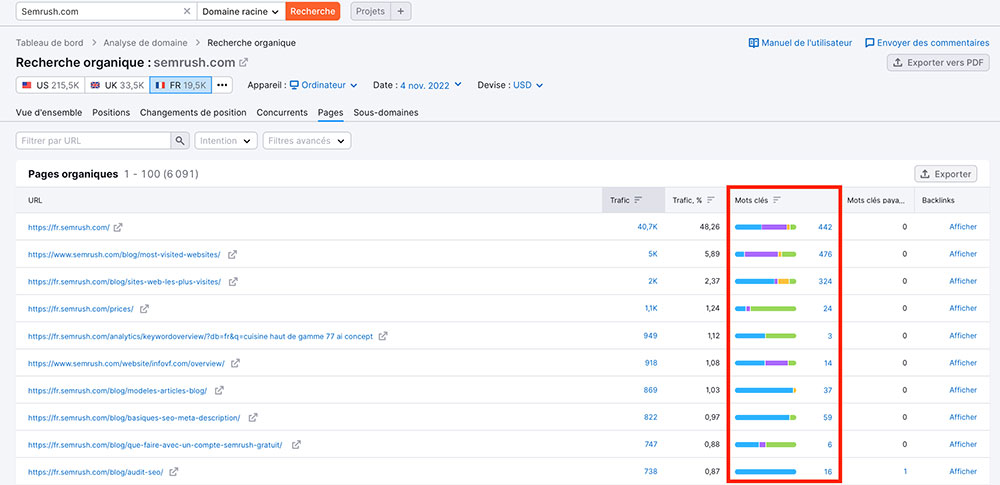This screenshot has width=1000, height=485.
Task: Click paid keywords value 1 in audit-seo row
Action: [905, 472]
